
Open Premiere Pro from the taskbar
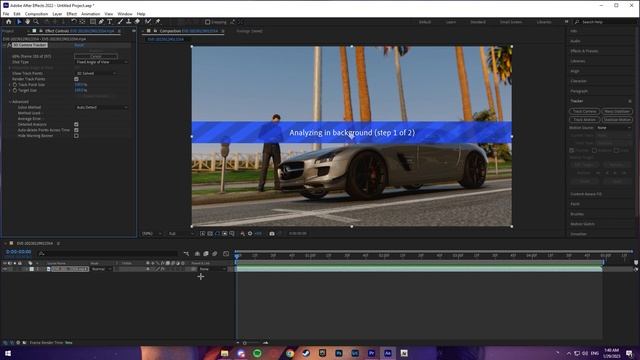(371, 353)
